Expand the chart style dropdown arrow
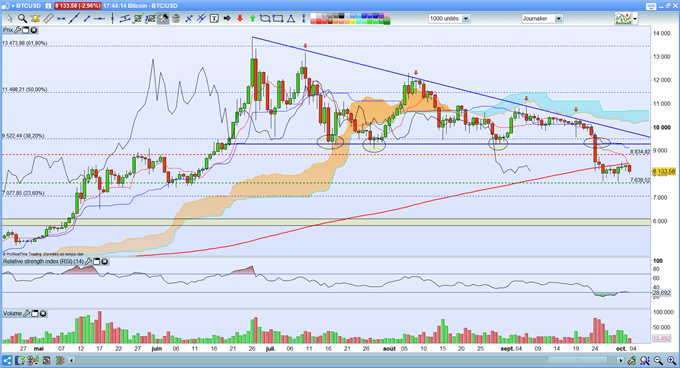The width and height of the screenshot is (680, 368). tap(635, 19)
